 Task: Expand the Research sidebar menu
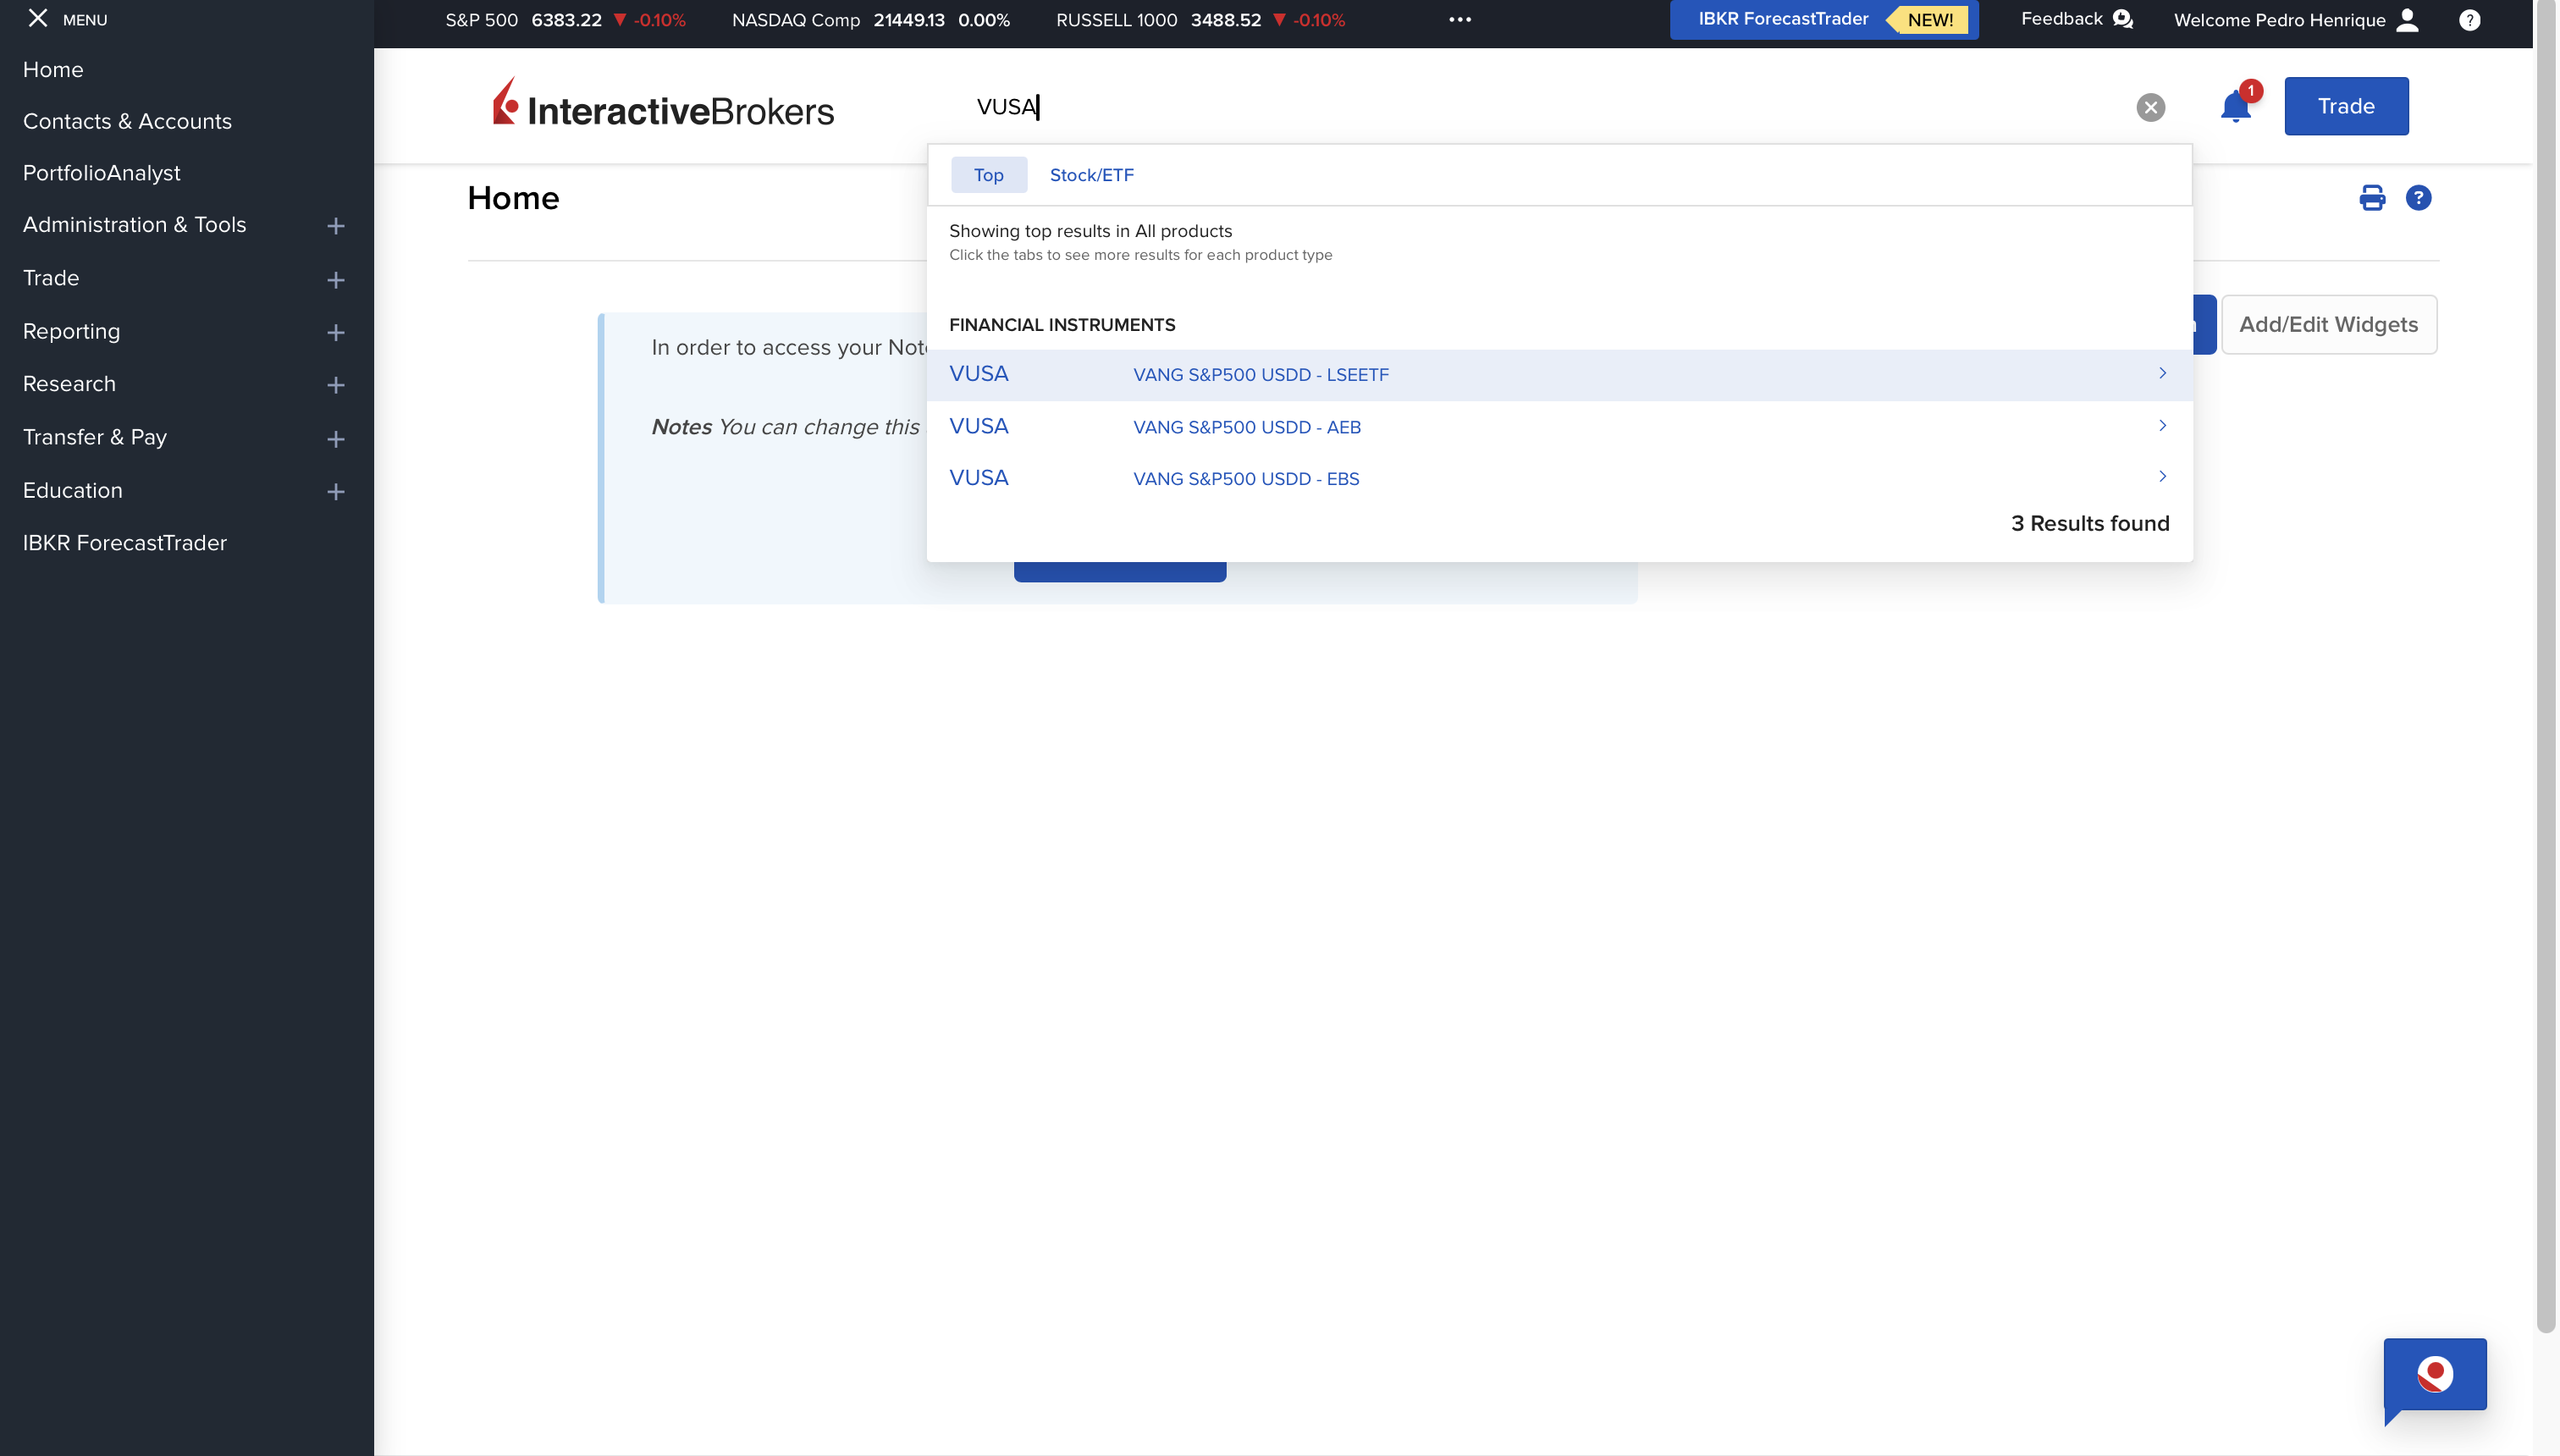(x=336, y=385)
